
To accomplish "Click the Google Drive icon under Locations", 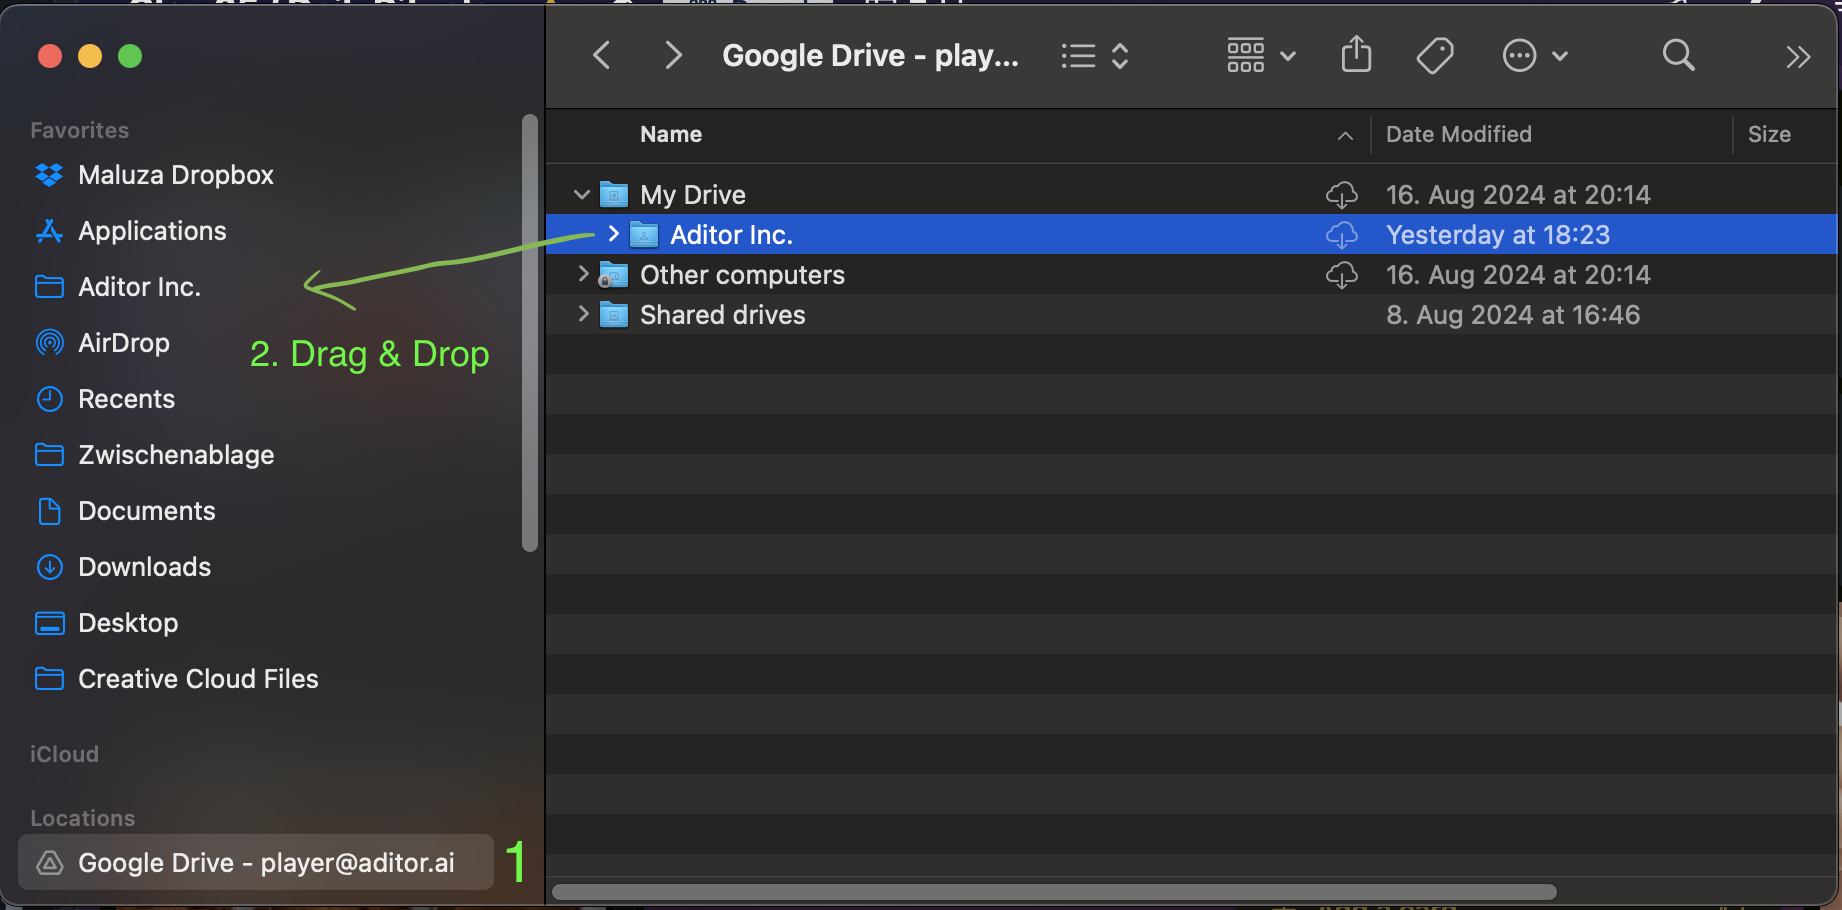I will pos(49,862).
